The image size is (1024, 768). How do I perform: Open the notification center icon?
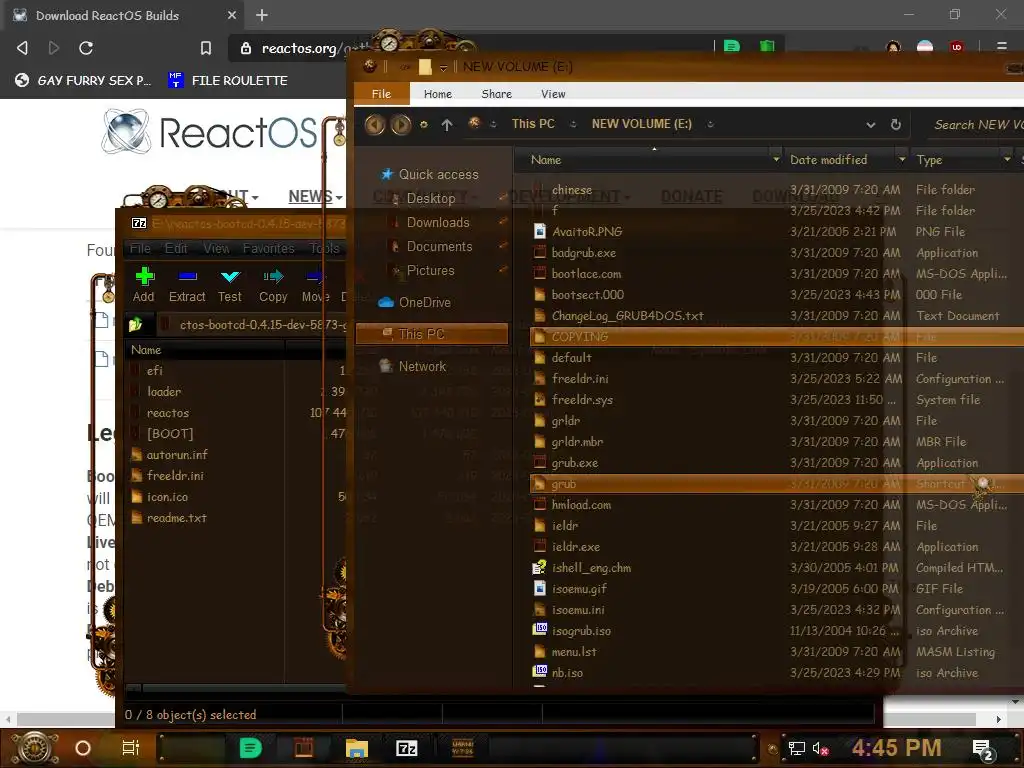point(984,749)
